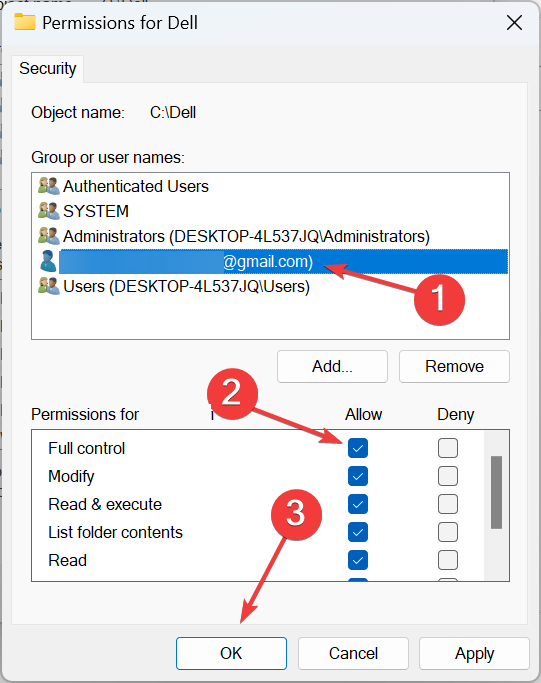Screen dimensions: 541x683
Task: Close the Permissions for Dell dialog
Action: point(514,23)
